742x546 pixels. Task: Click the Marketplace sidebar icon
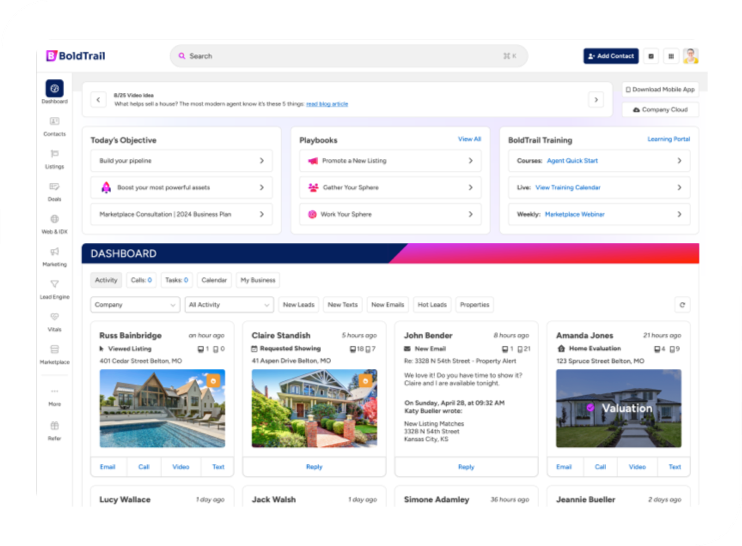[x=54, y=353]
